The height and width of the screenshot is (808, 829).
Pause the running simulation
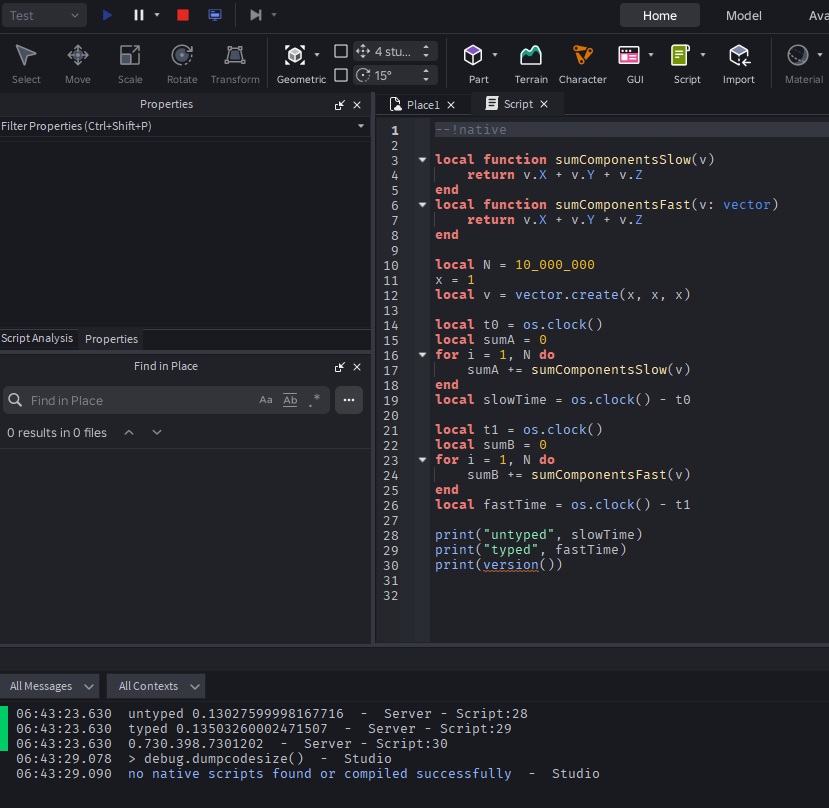(x=139, y=15)
